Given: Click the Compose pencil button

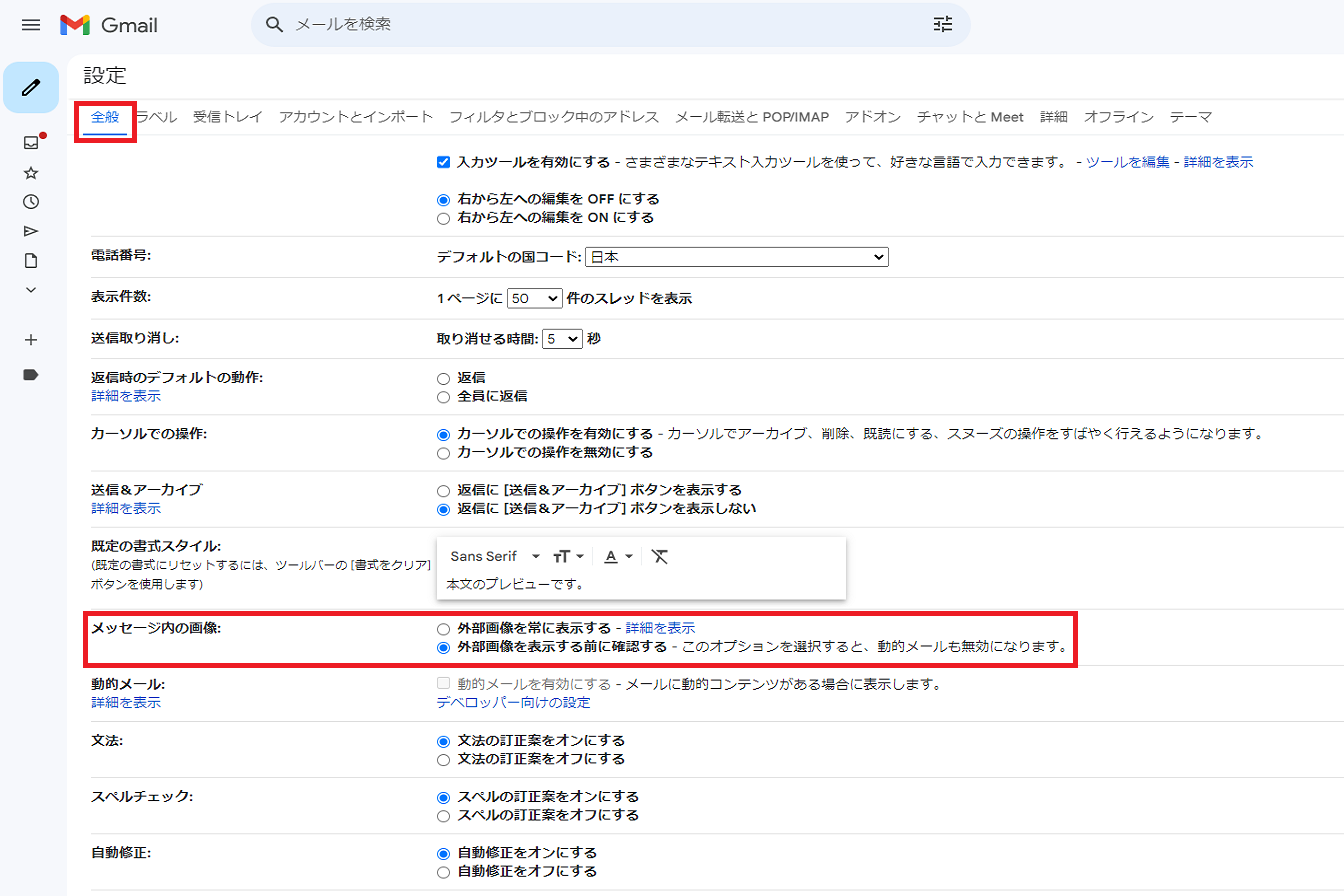Looking at the screenshot, I should [31, 88].
